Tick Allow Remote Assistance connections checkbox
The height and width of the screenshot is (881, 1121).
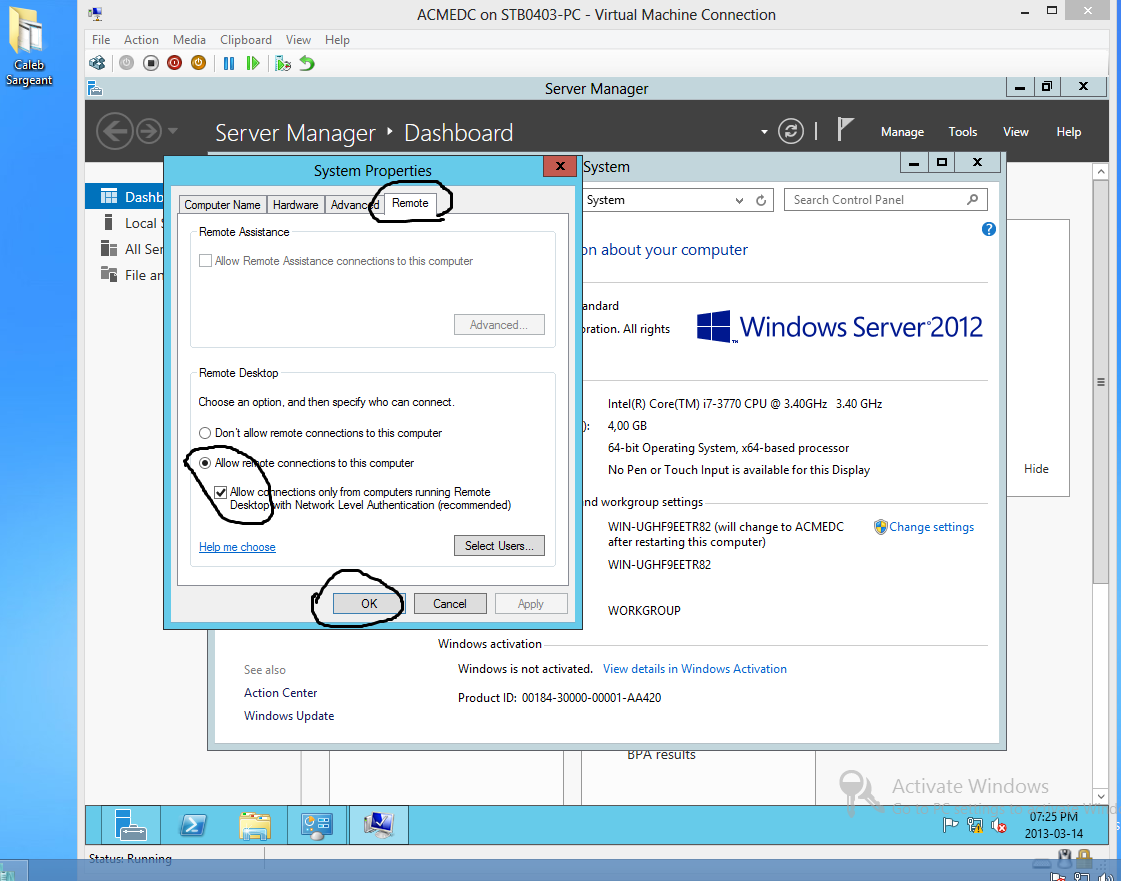[x=205, y=261]
